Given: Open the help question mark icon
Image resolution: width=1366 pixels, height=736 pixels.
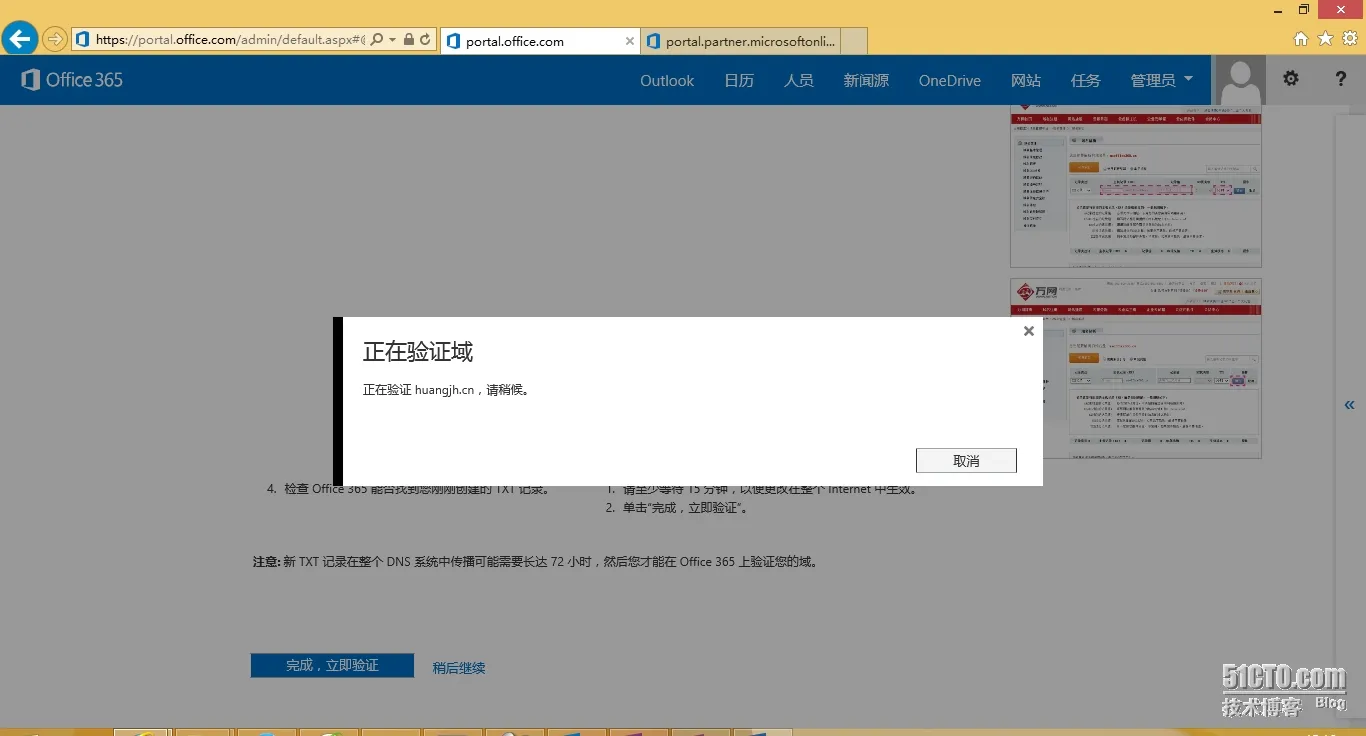Looking at the screenshot, I should click(x=1341, y=78).
